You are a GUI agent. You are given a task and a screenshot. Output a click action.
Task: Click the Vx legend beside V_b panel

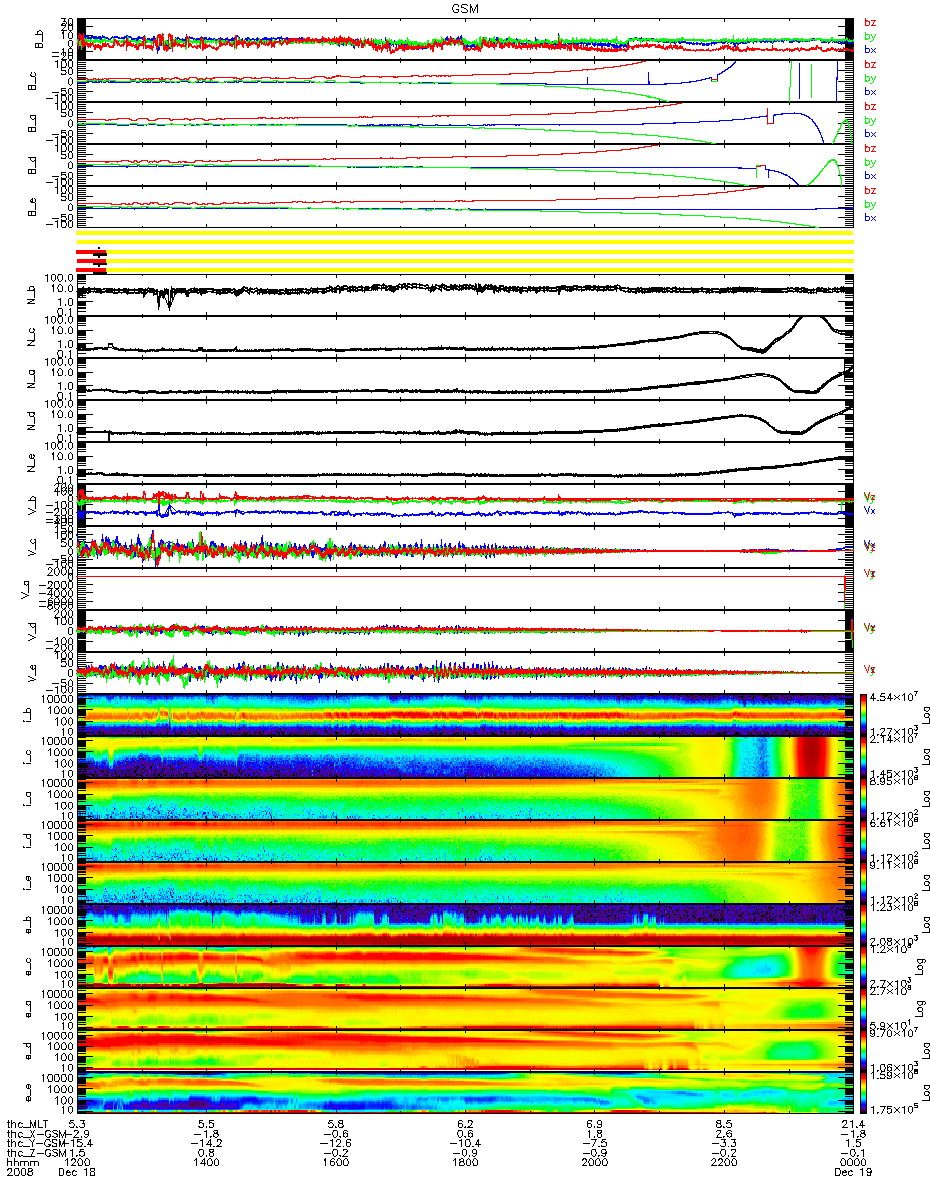(x=870, y=510)
